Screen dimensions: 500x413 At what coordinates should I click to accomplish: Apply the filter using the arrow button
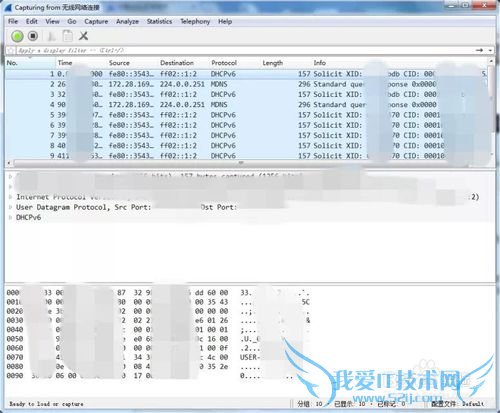pyautogui.click(x=479, y=50)
